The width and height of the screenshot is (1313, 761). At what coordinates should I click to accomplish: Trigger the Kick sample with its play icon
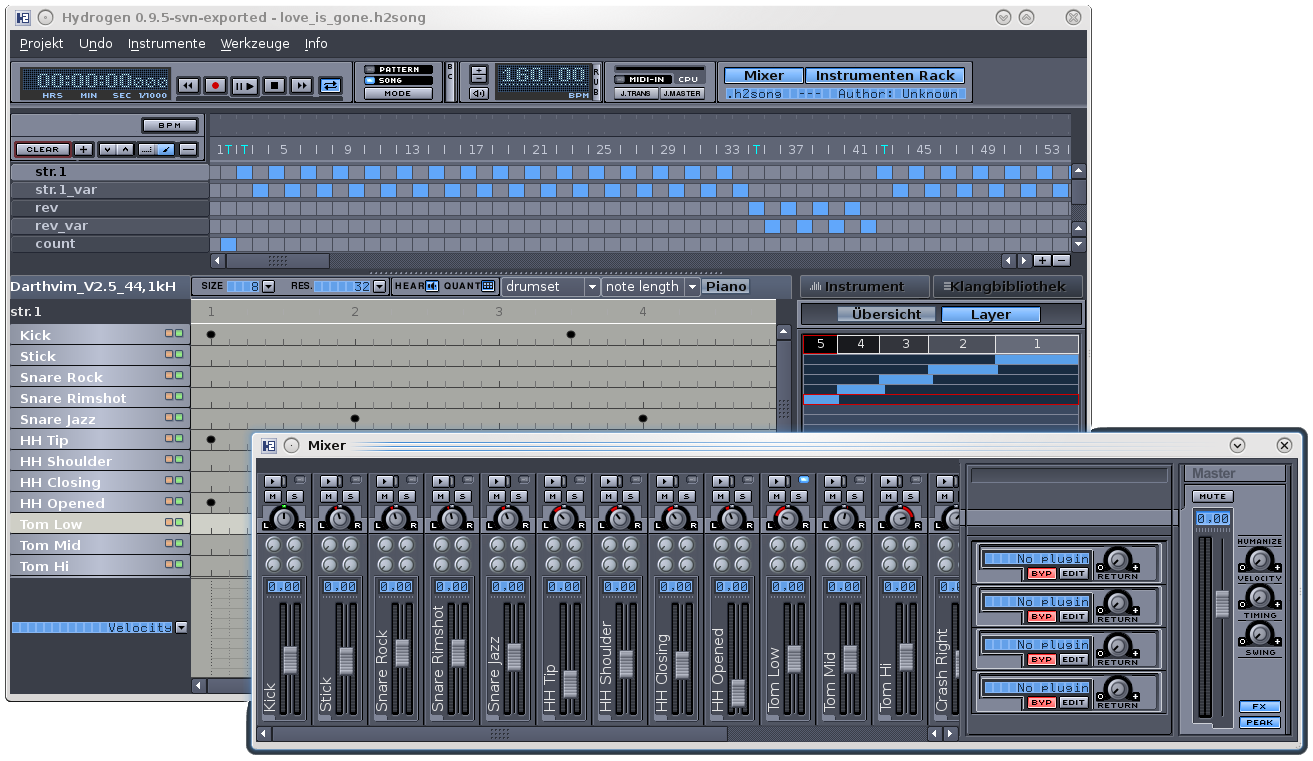[272, 481]
